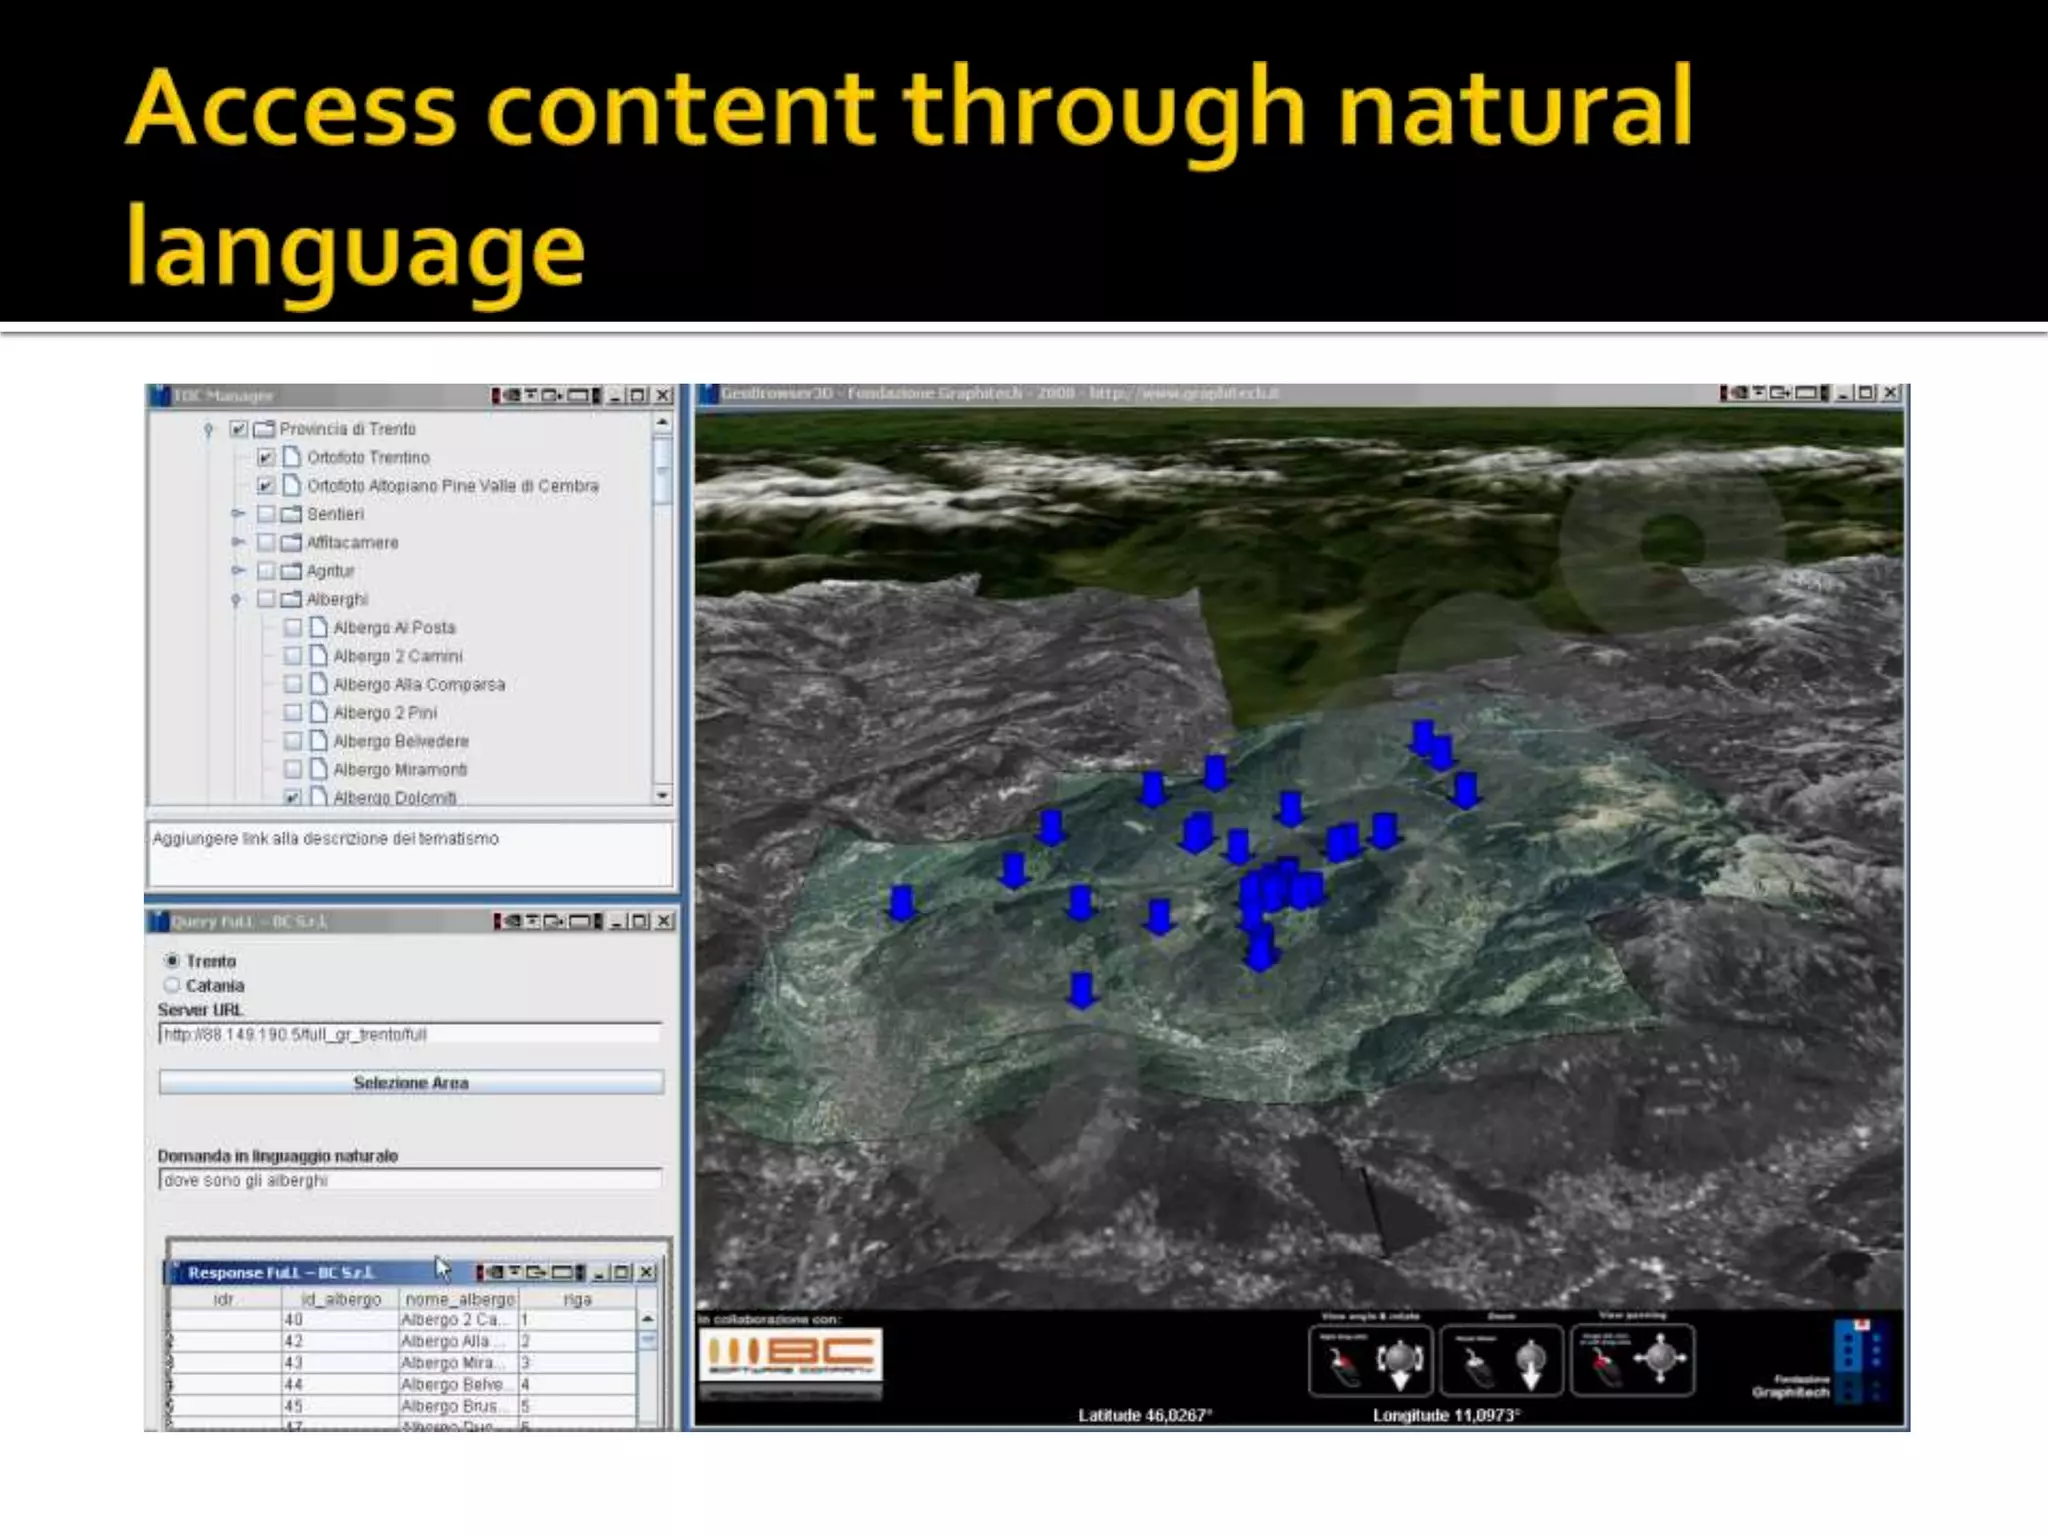Expand the Agritur tree node
The image size is (2048, 1536).
pos(238,571)
